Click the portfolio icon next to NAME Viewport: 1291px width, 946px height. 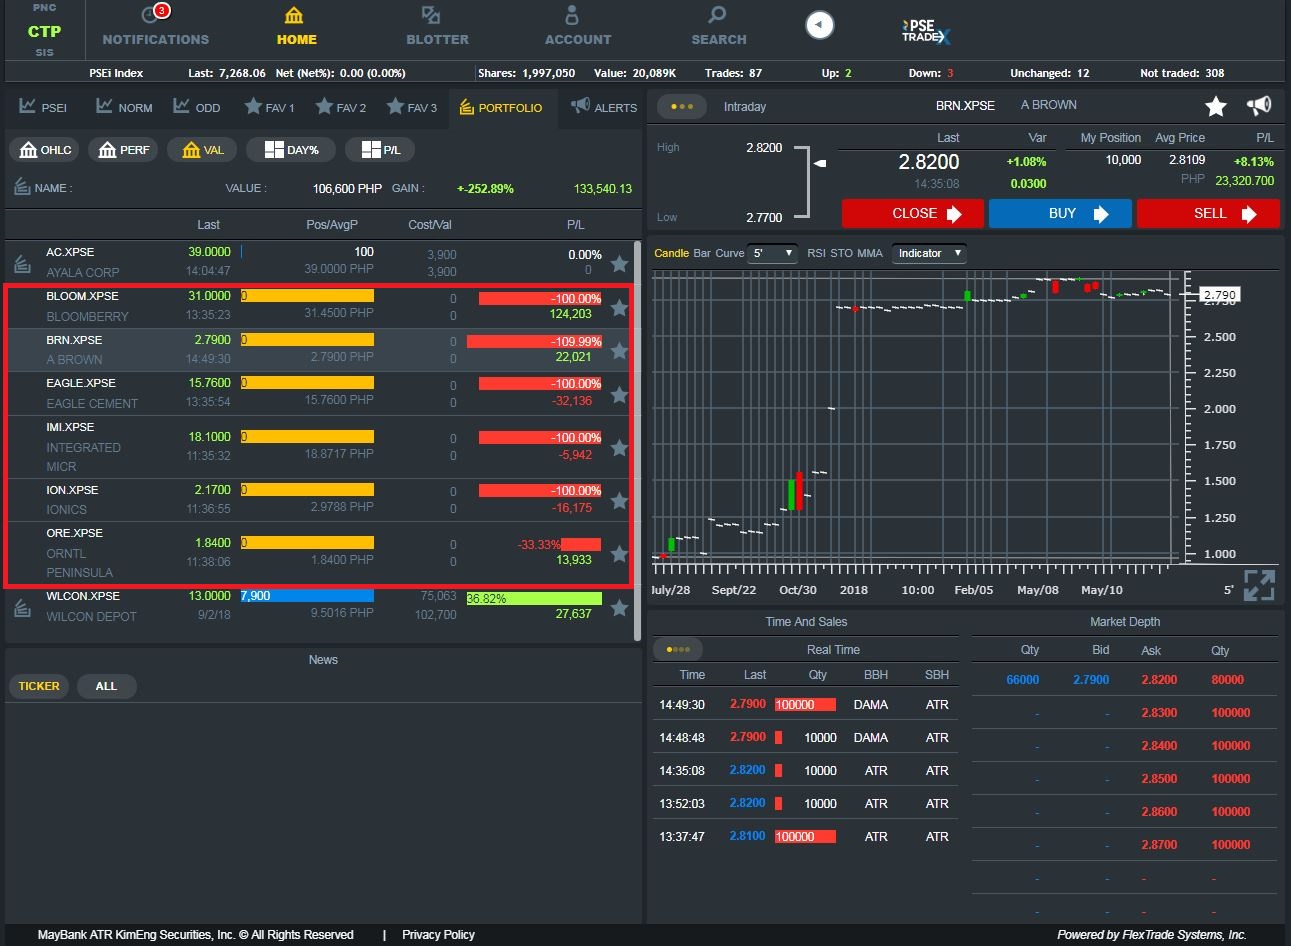22,187
